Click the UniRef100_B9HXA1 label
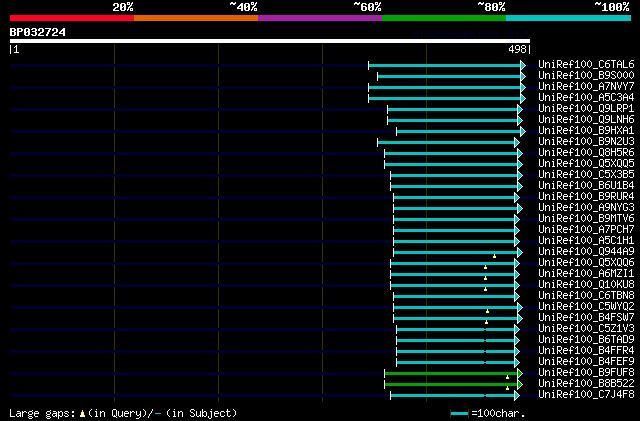Screen dimensions: 640x421 point(586,131)
